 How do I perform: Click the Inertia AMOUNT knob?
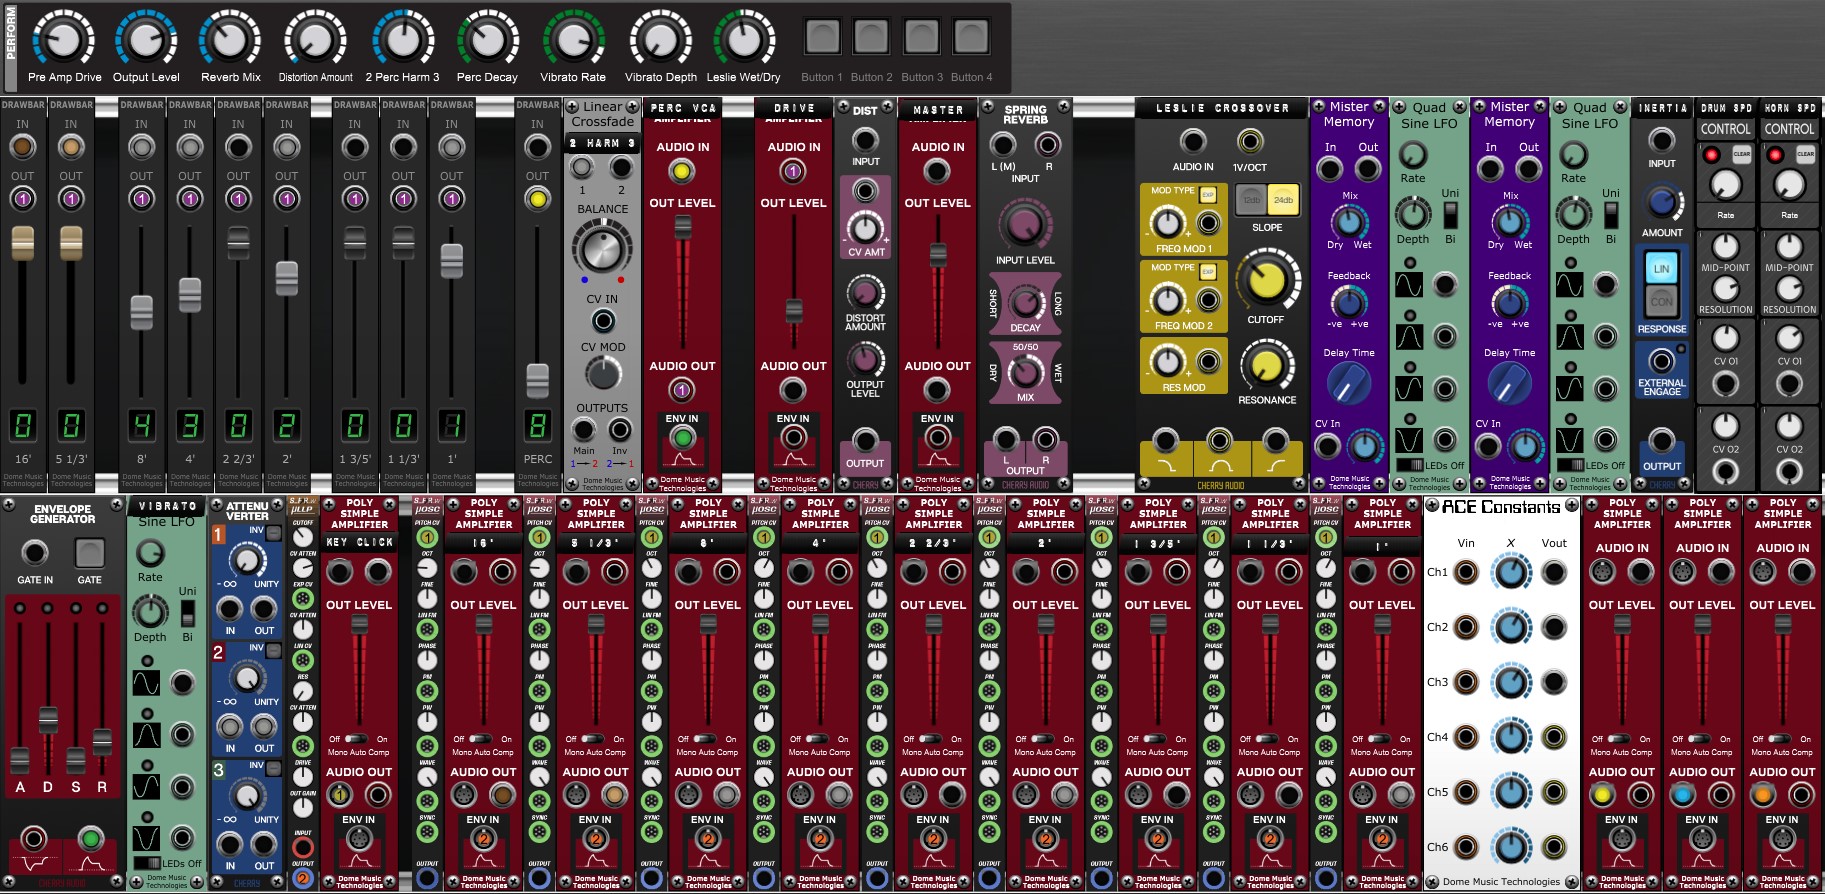coord(1661,203)
